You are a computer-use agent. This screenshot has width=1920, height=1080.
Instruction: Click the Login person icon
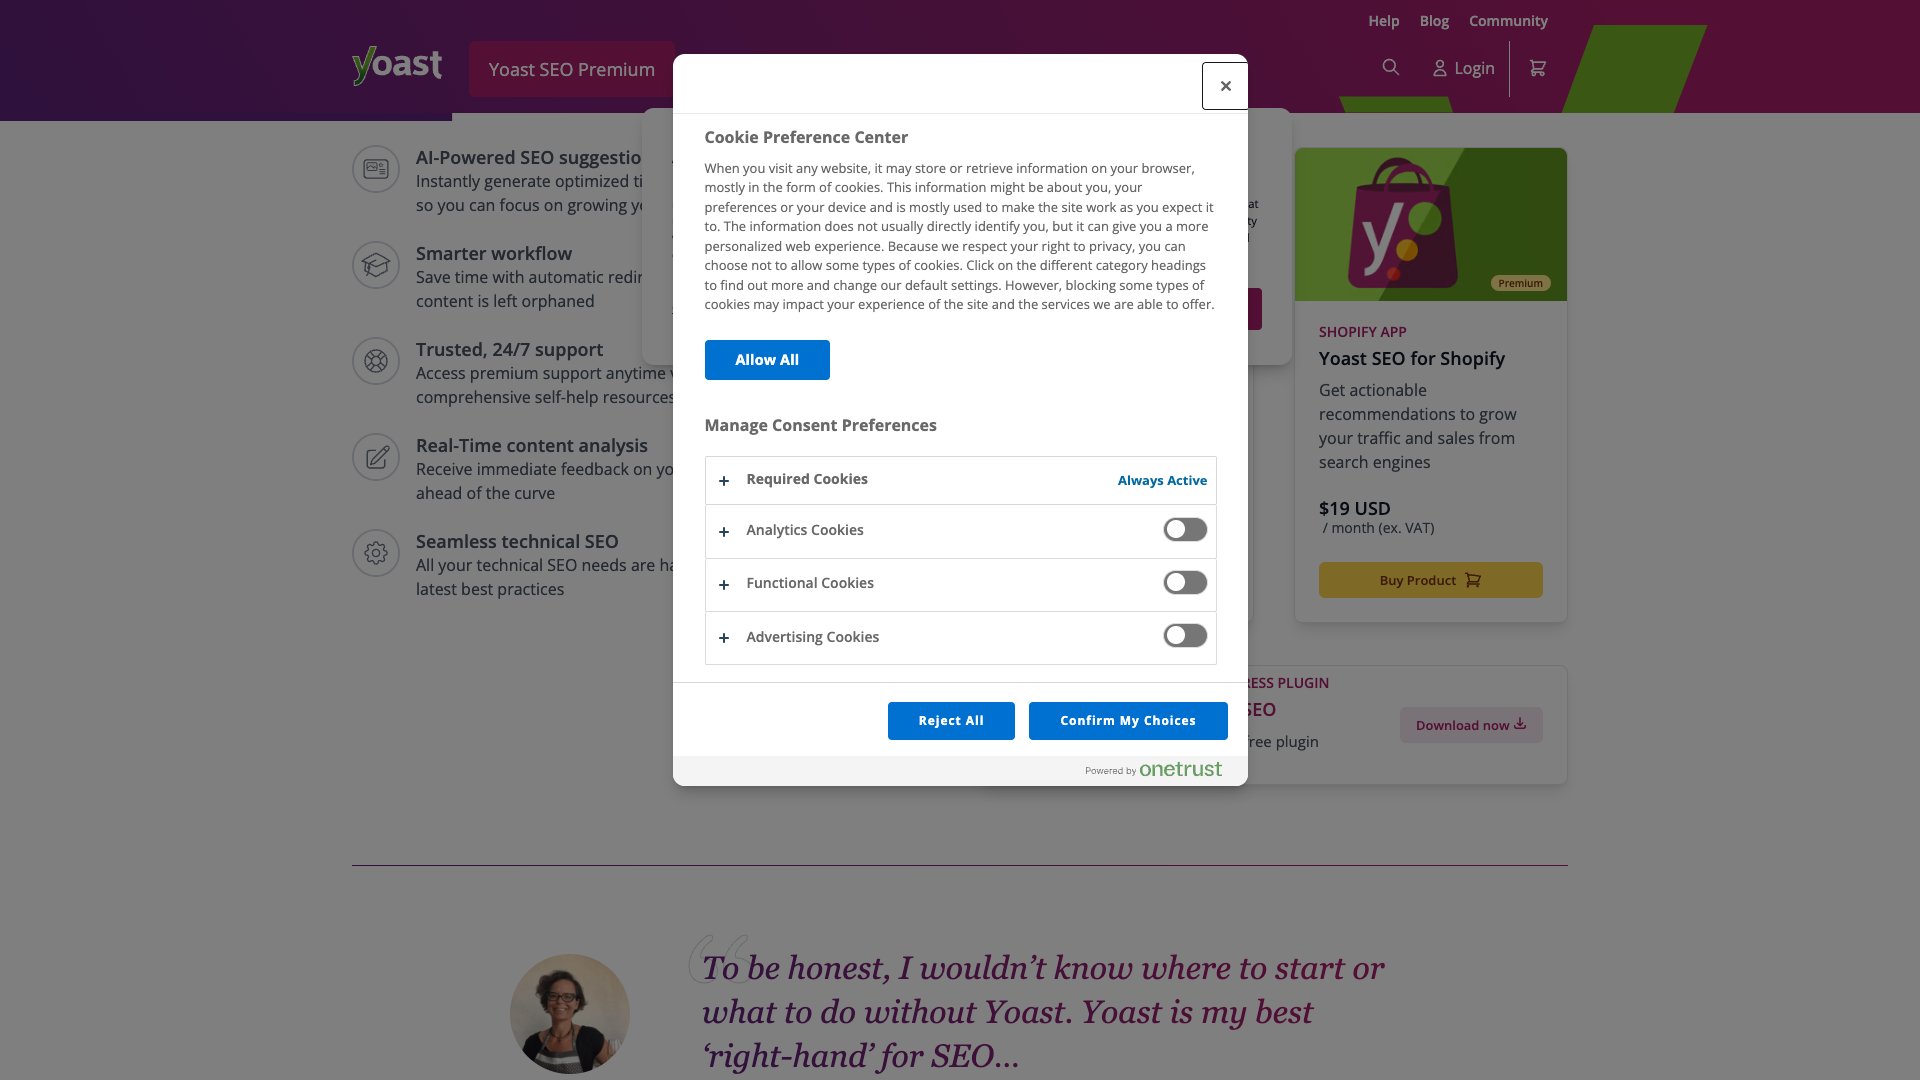1440,68
